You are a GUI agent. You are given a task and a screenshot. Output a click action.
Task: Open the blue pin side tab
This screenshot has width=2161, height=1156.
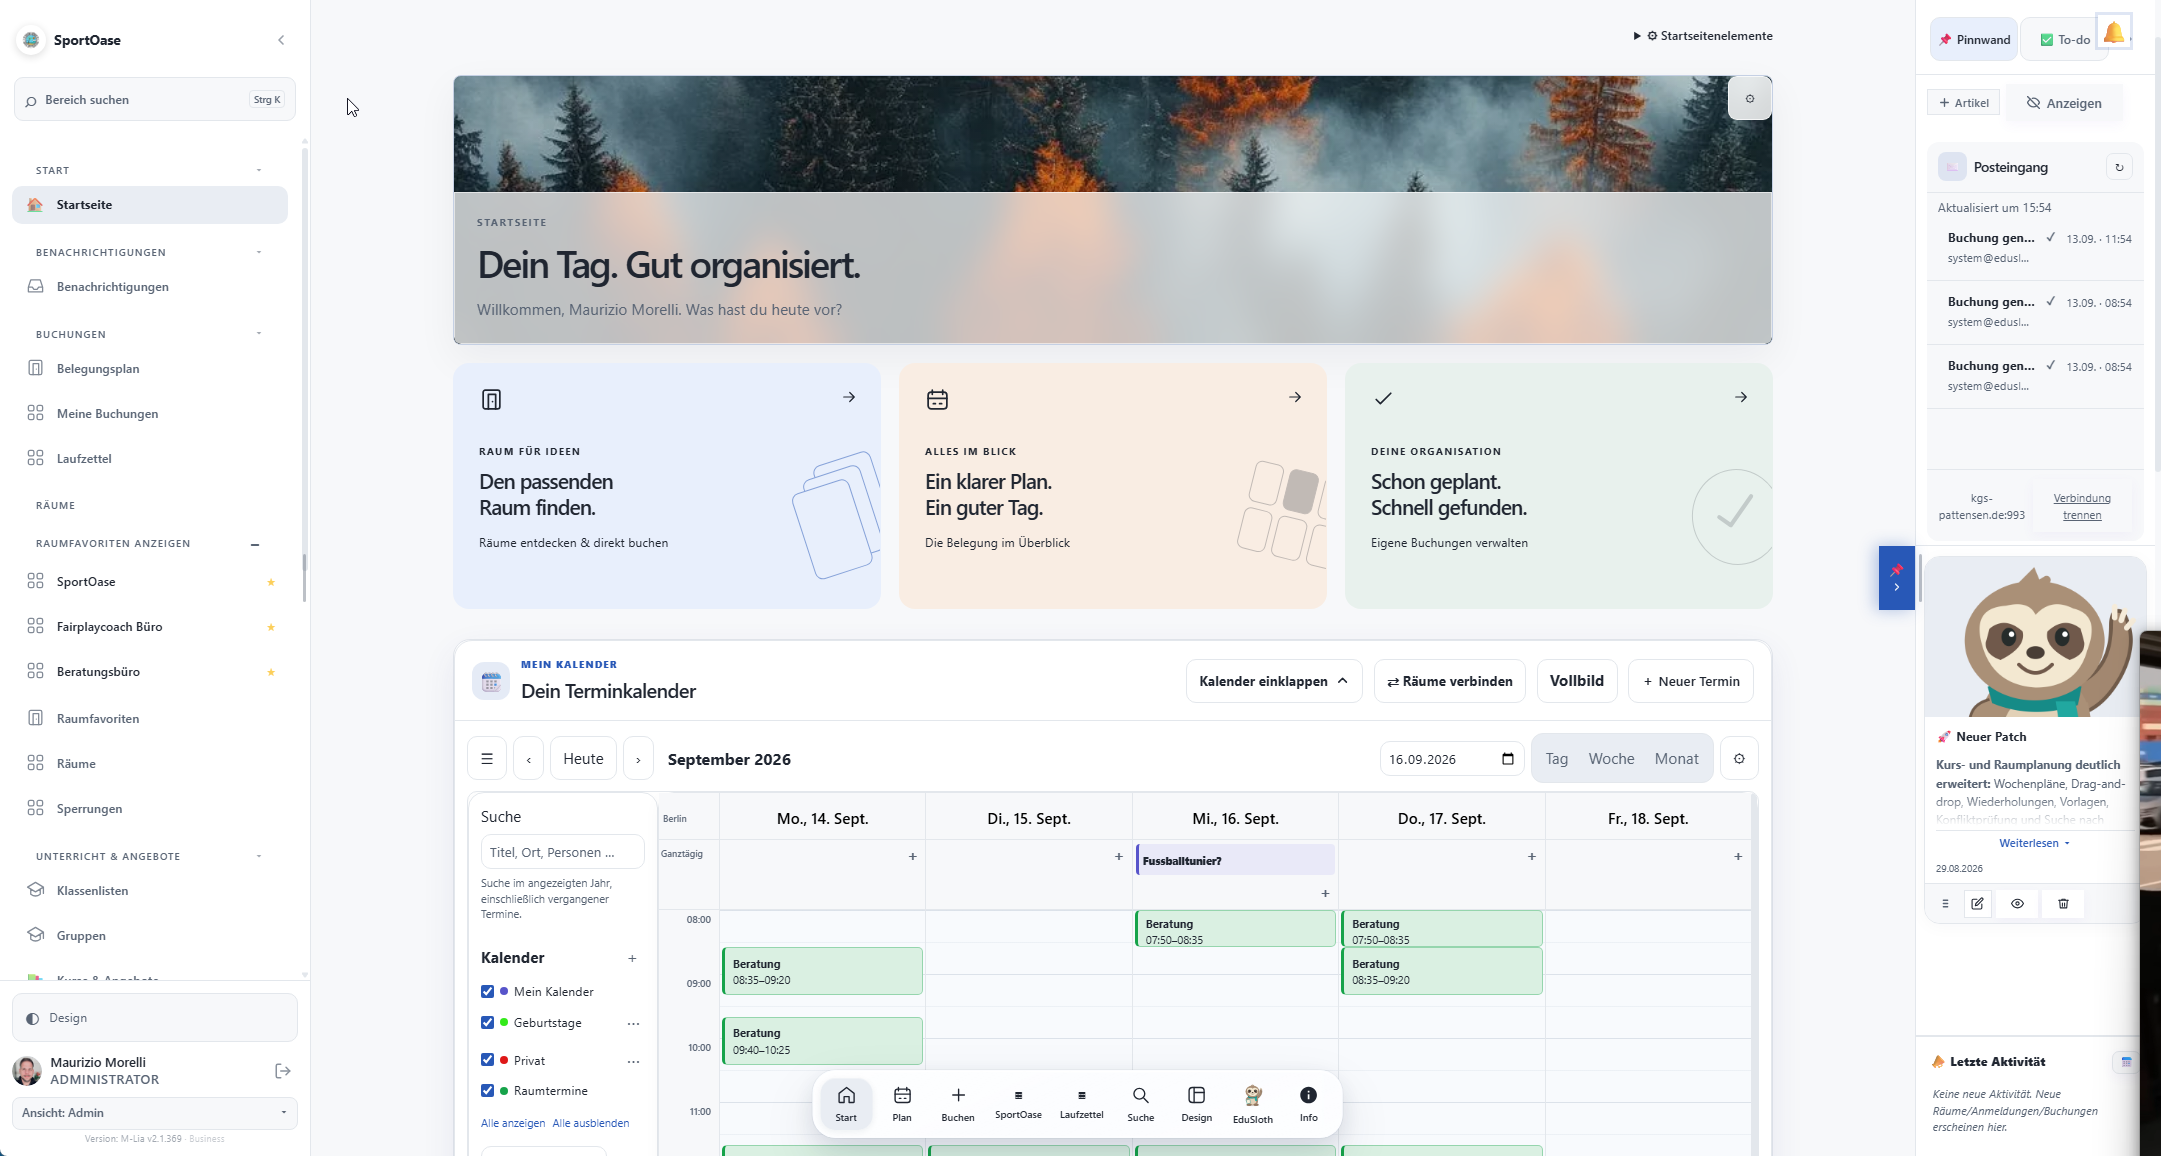(1896, 578)
